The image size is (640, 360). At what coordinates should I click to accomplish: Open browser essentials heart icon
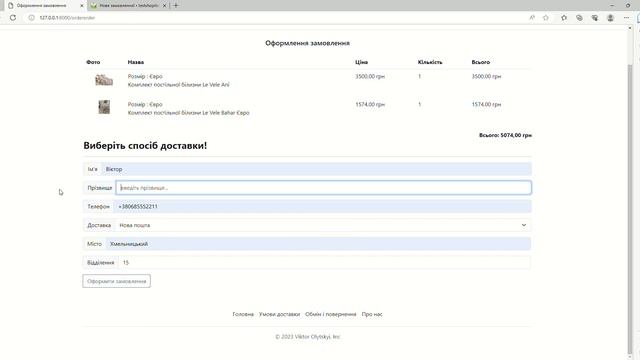[595, 18]
